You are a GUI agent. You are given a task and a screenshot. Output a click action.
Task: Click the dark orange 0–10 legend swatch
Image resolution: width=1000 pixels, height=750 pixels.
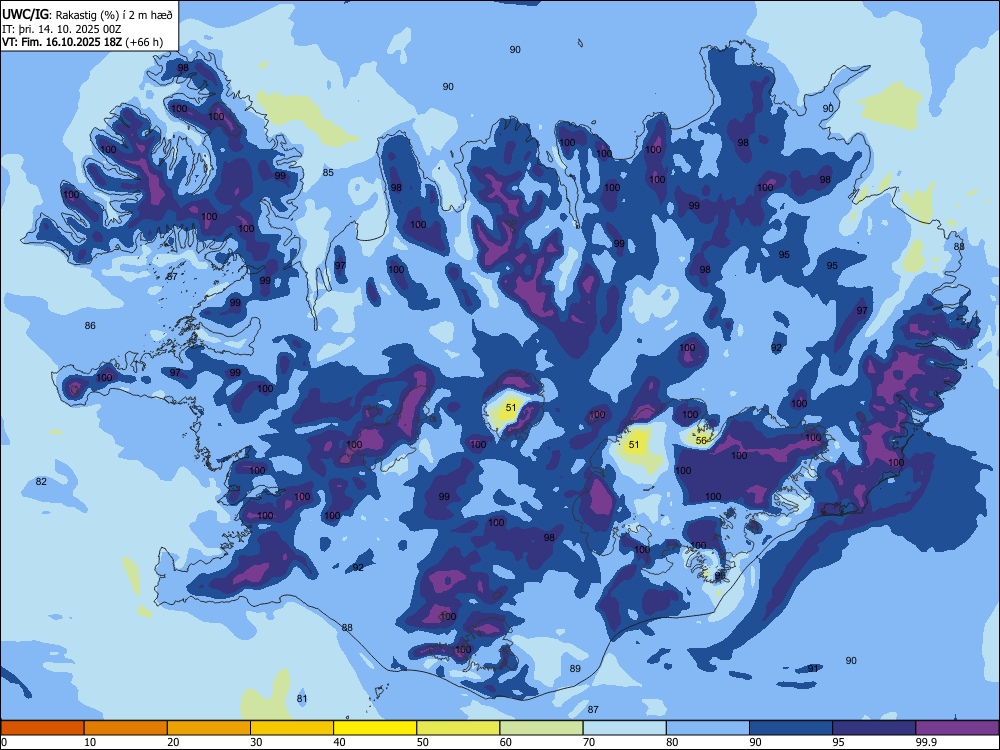tap(43, 728)
